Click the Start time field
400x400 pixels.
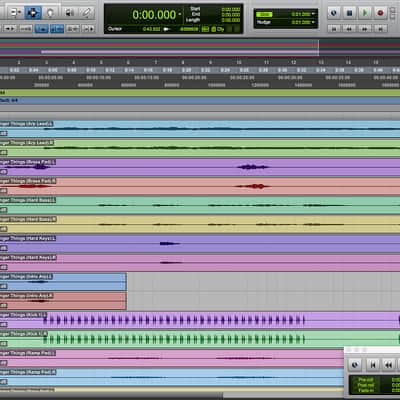point(231,9)
